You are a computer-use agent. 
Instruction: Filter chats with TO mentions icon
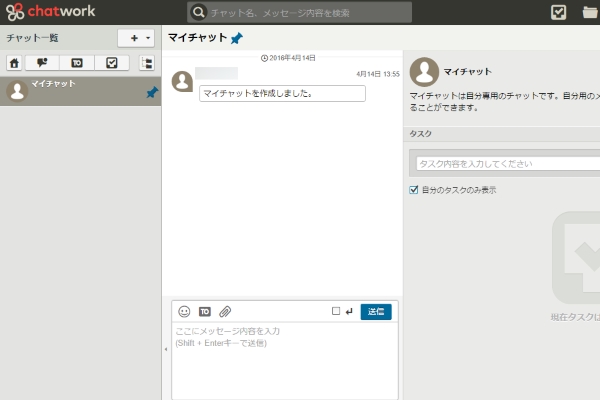pyautogui.click(x=77, y=63)
